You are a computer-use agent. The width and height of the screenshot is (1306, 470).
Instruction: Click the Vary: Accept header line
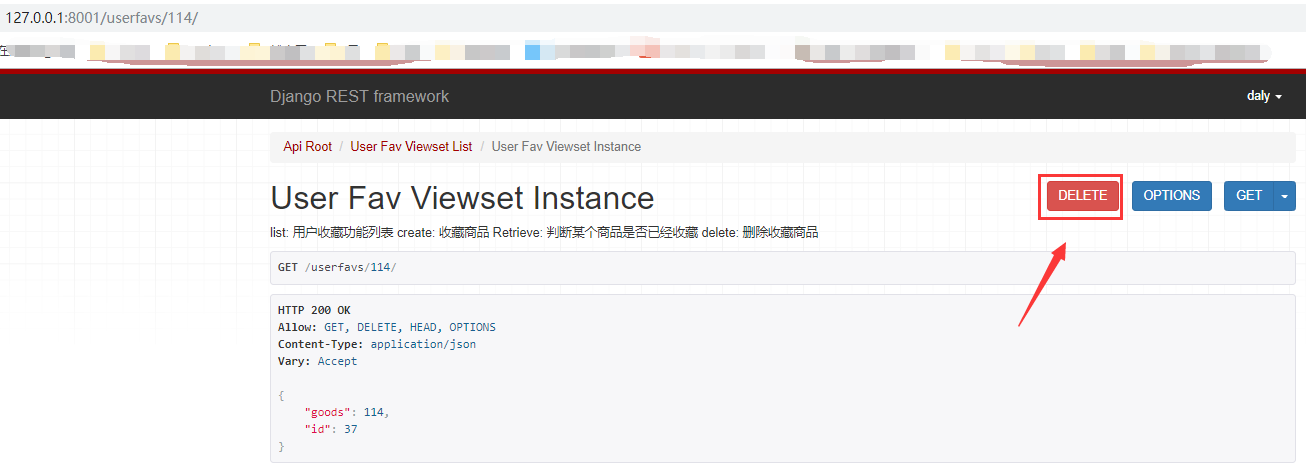(317, 361)
